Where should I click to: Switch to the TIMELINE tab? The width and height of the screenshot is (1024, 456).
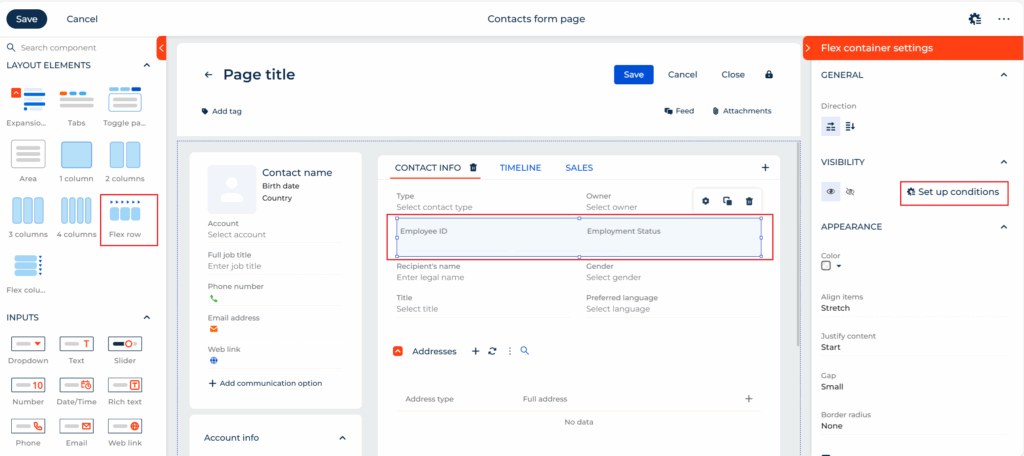pyautogui.click(x=520, y=168)
